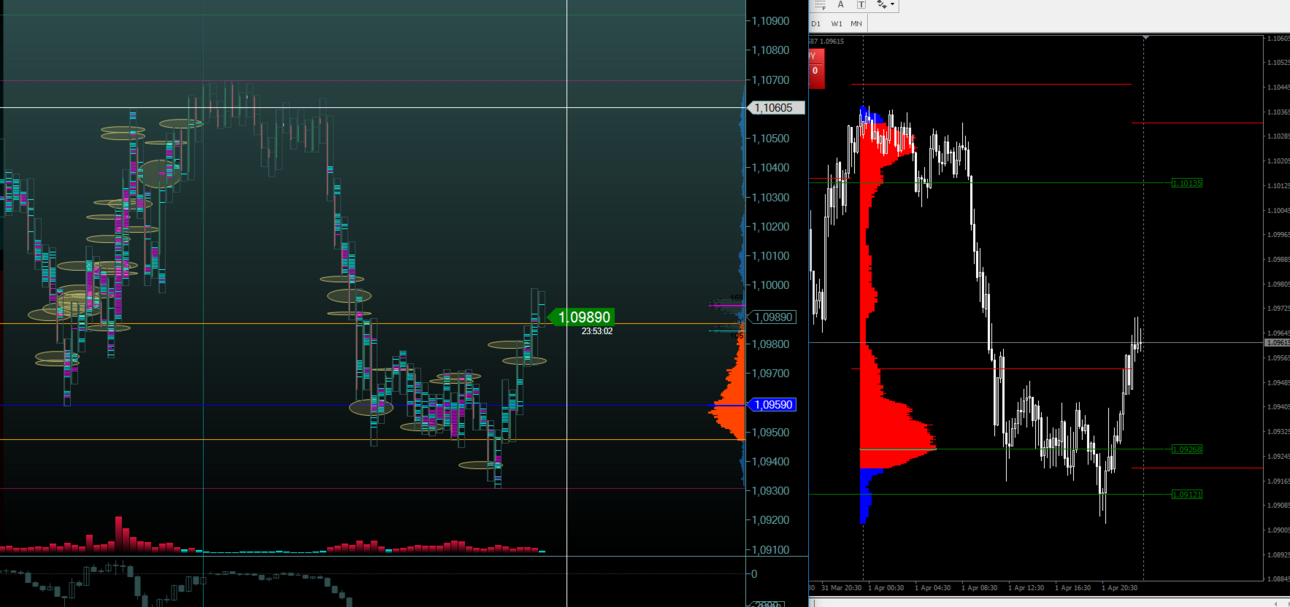Screen dimensions: 1290x607
Task: Click the '1 Apr 08:30' time axis label
Action: 980,588
